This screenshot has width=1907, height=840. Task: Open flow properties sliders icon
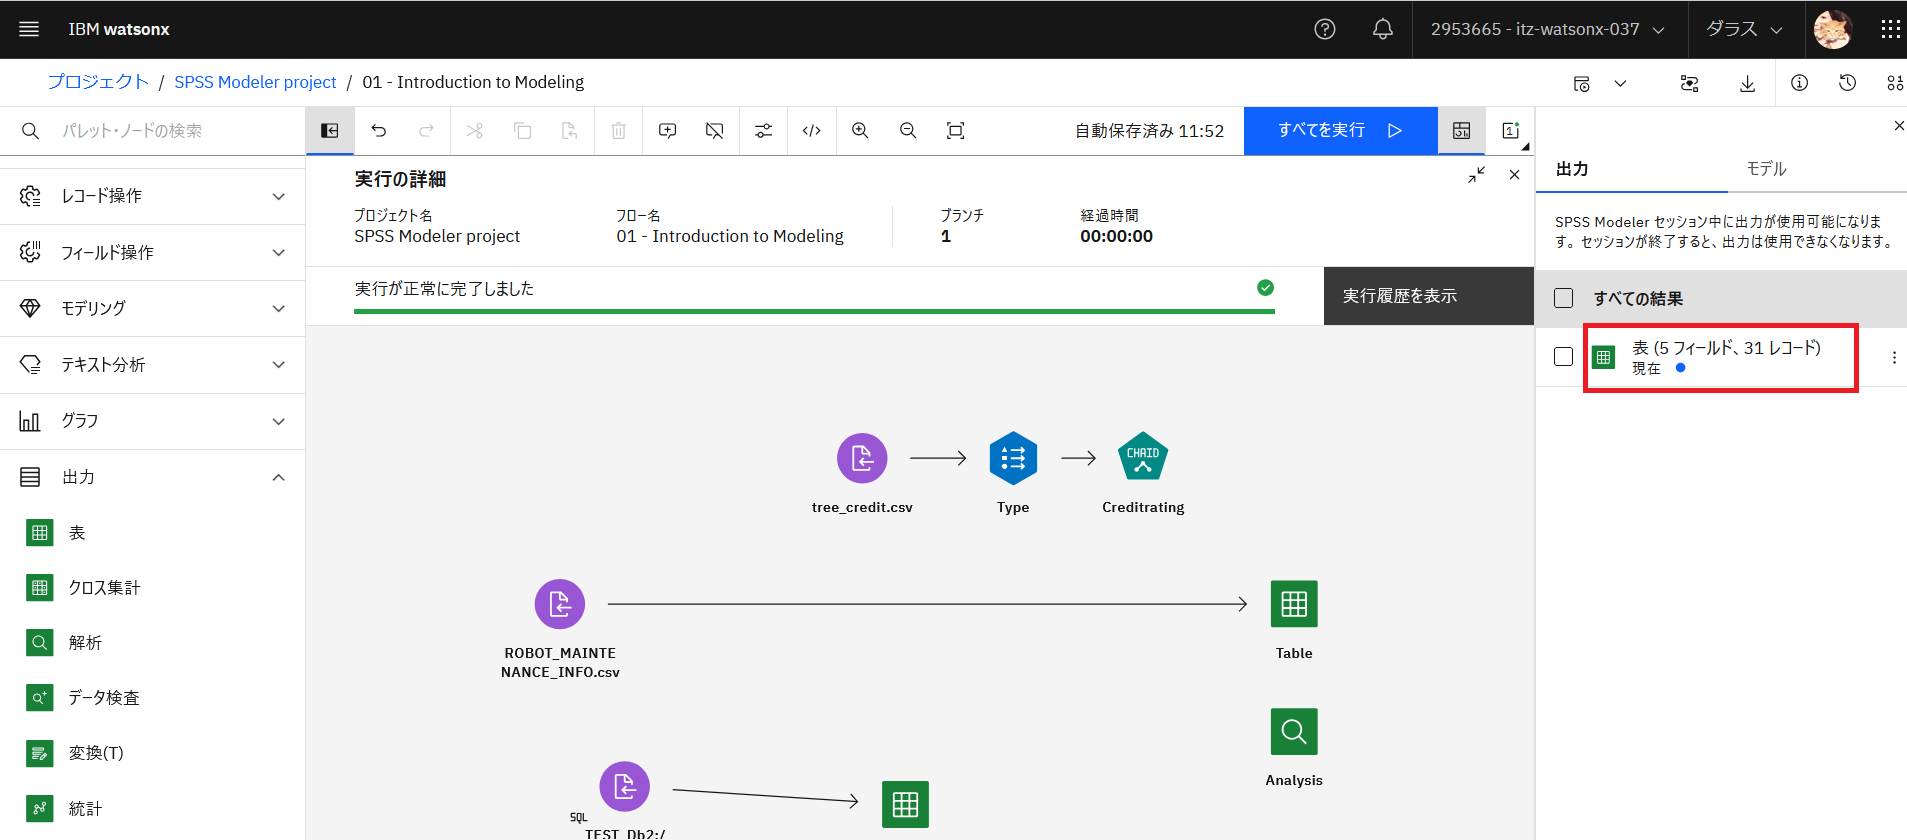coord(764,131)
